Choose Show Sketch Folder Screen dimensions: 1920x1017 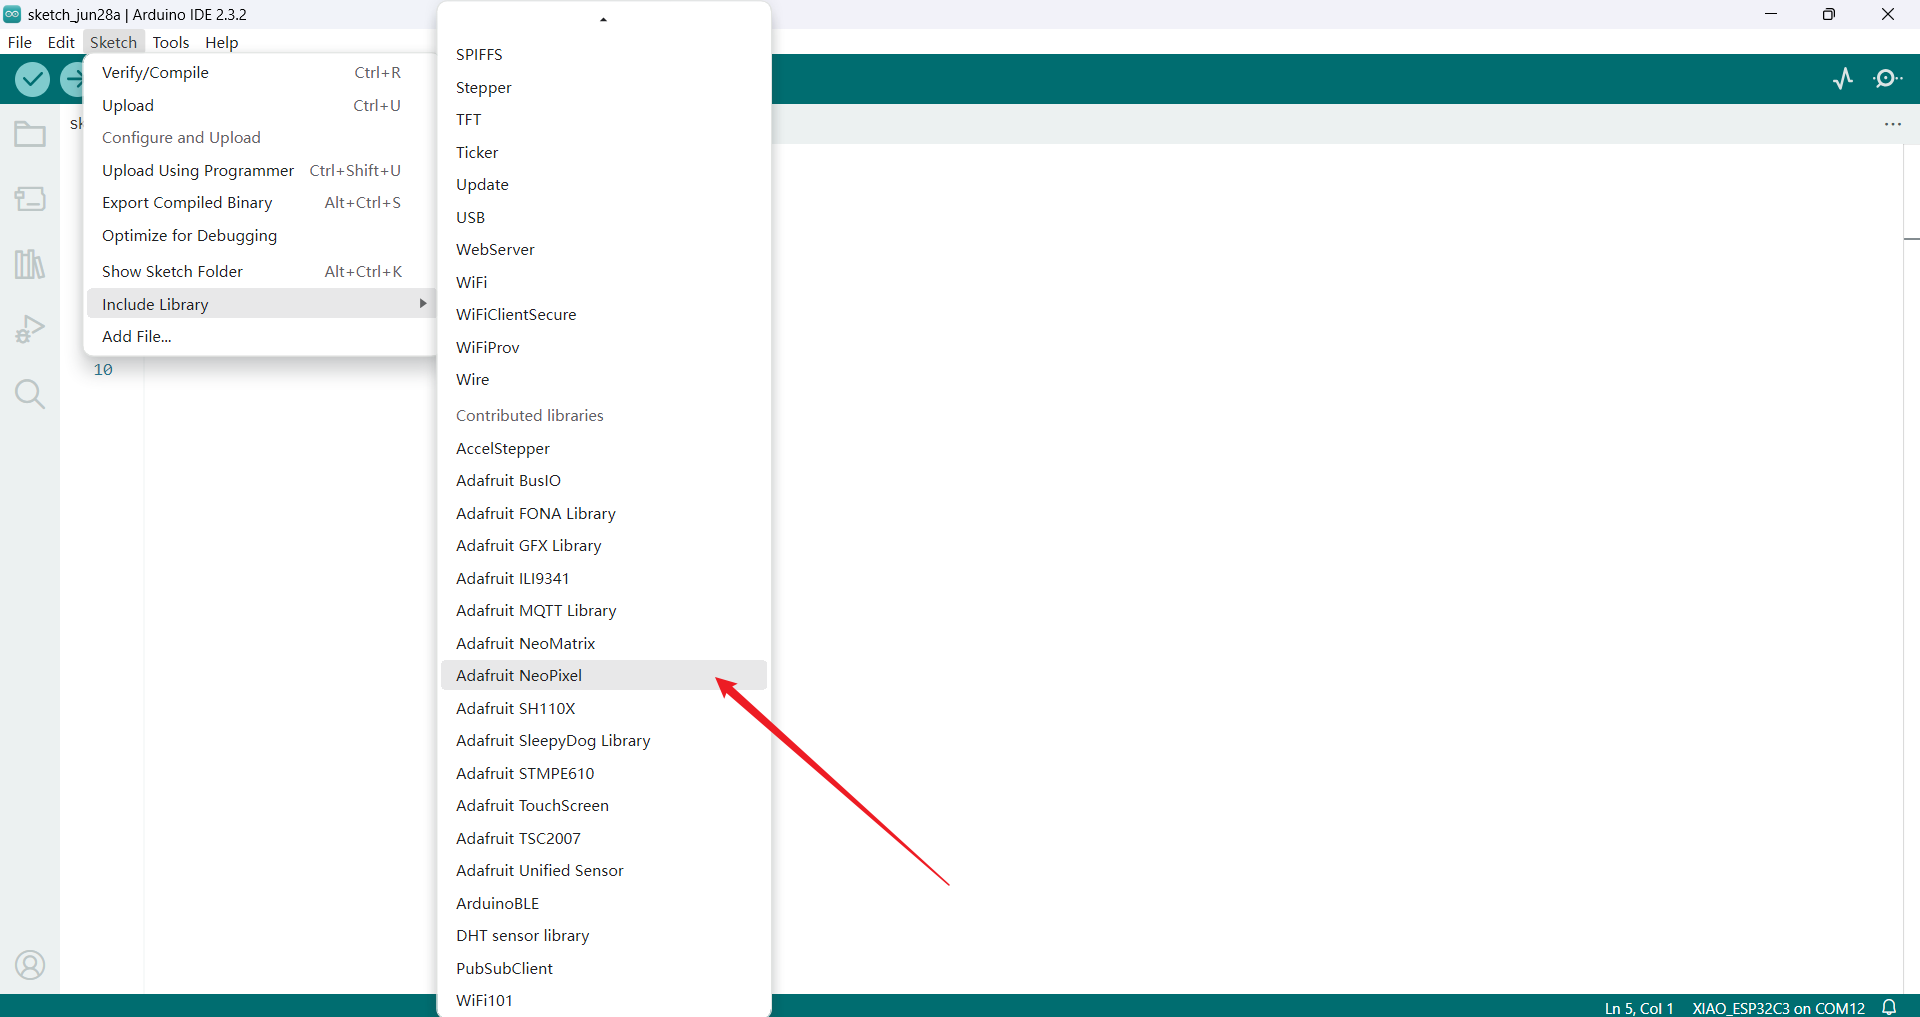[260, 272]
